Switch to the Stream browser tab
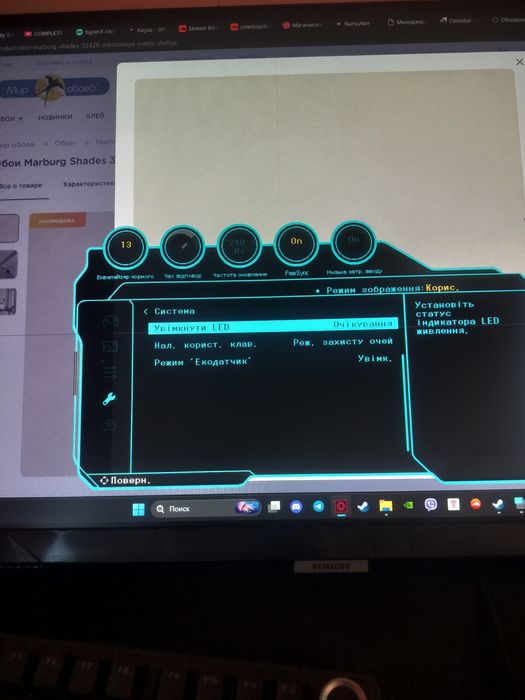The height and width of the screenshot is (700, 525). 198,28
